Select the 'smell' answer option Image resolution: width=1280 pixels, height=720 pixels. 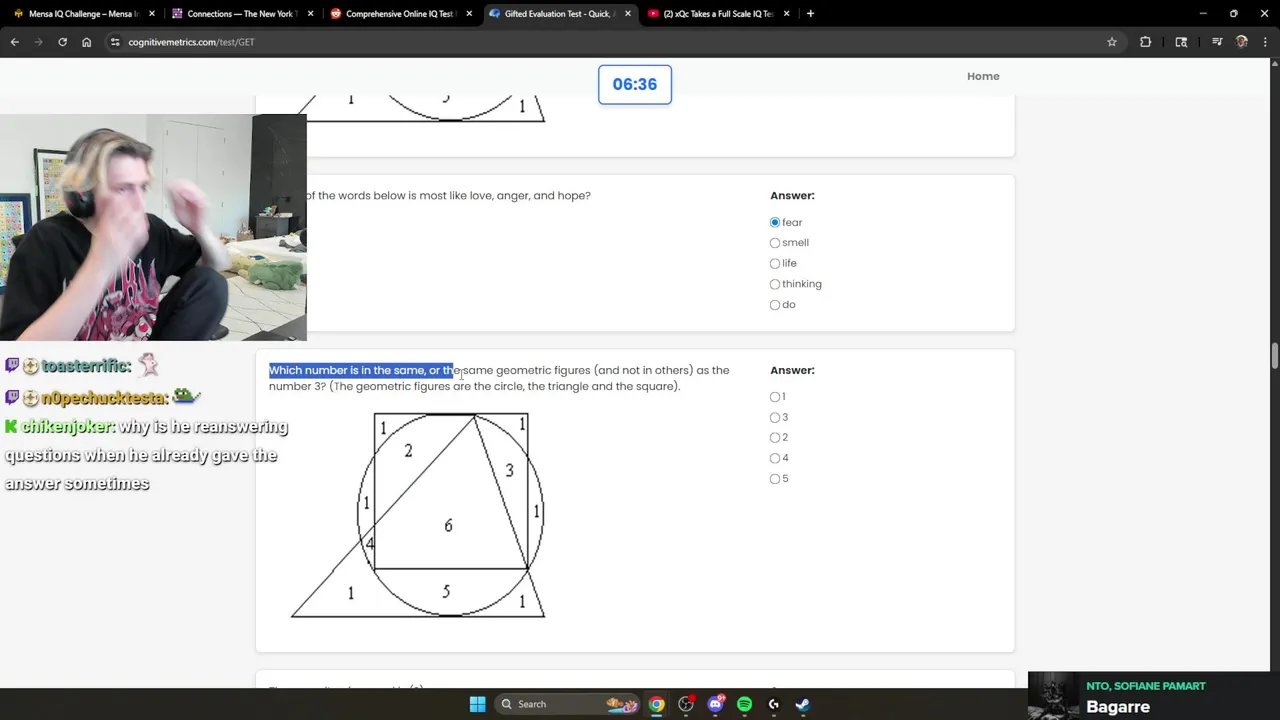(775, 243)
